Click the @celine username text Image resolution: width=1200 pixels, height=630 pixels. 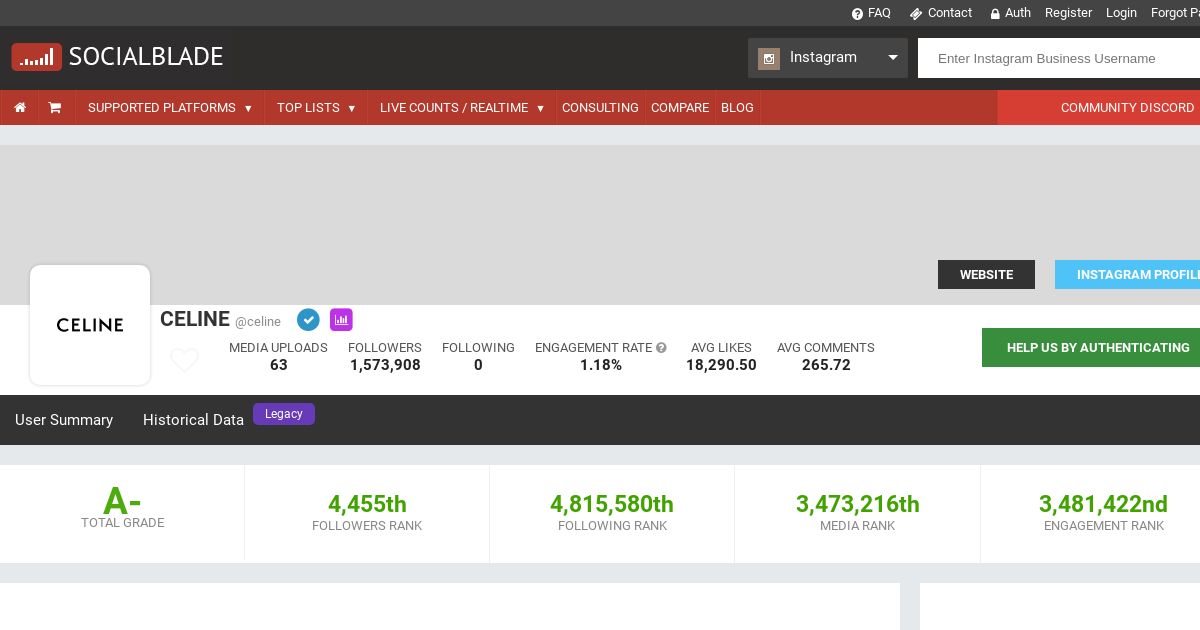click(x=258, y=322)
